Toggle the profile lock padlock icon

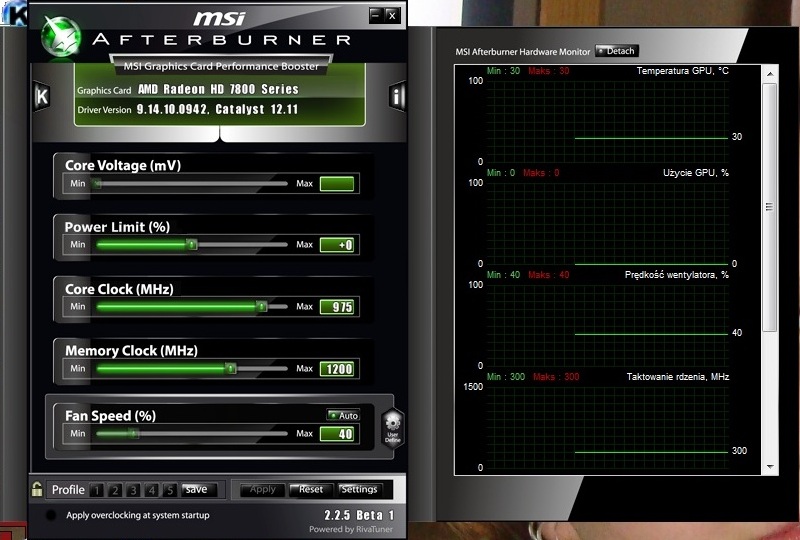(x=37, y=489)
